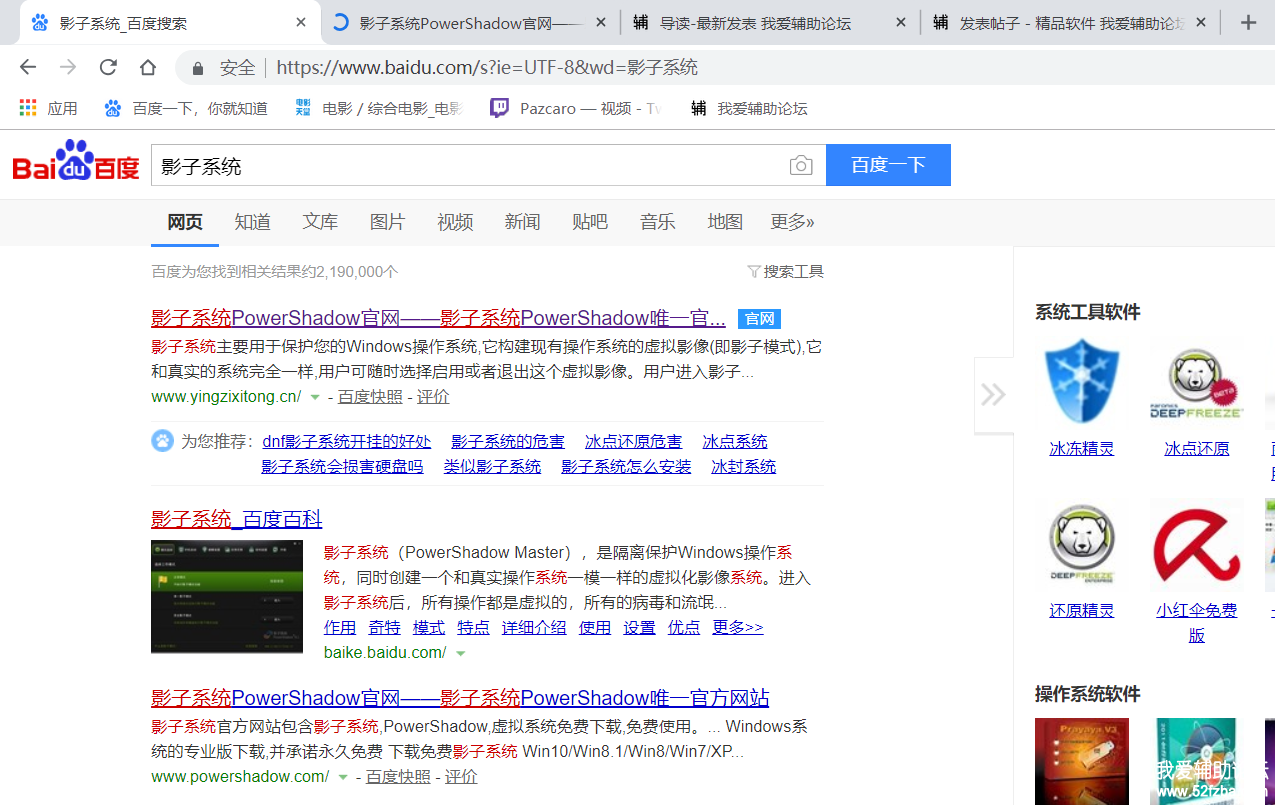The width and height of the screenshot is (1275, 805).
Task: Collapse the right sidebar with double-arrow button
Action: click(x=993, y=395)
